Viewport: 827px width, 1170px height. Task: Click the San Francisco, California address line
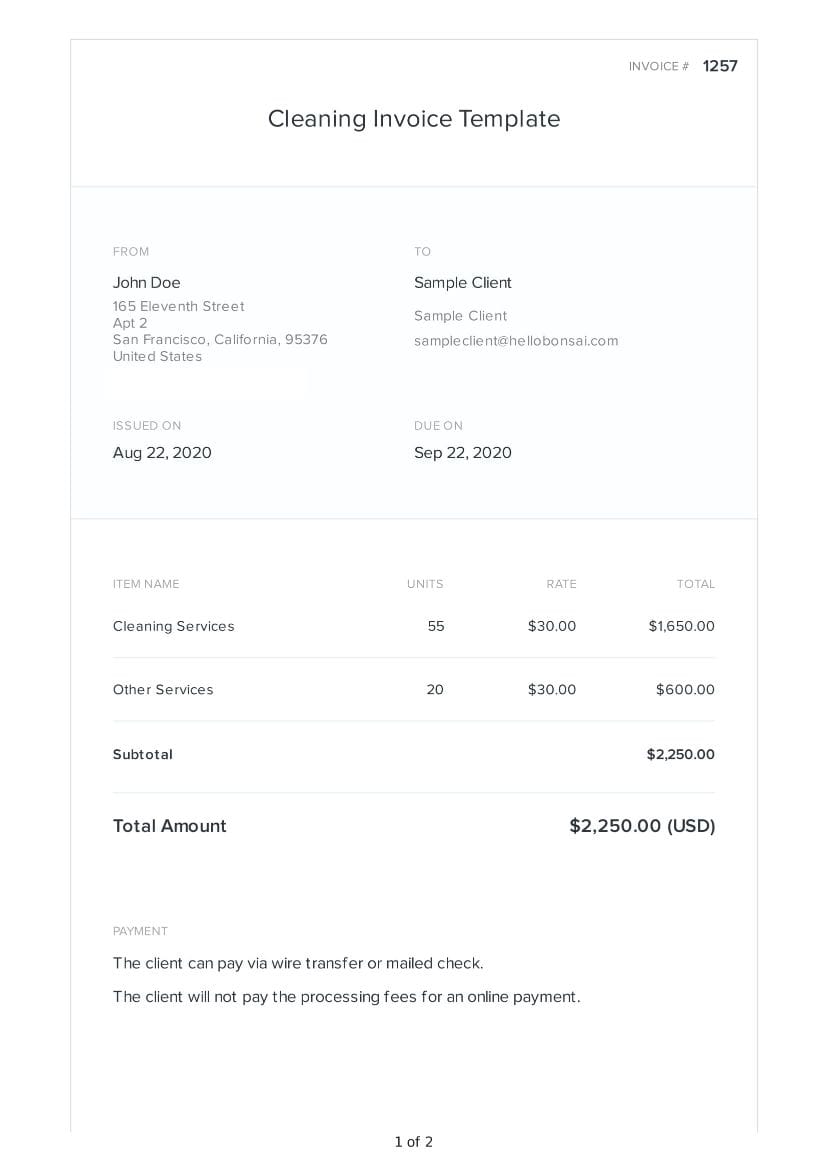(x=220, y=340)
